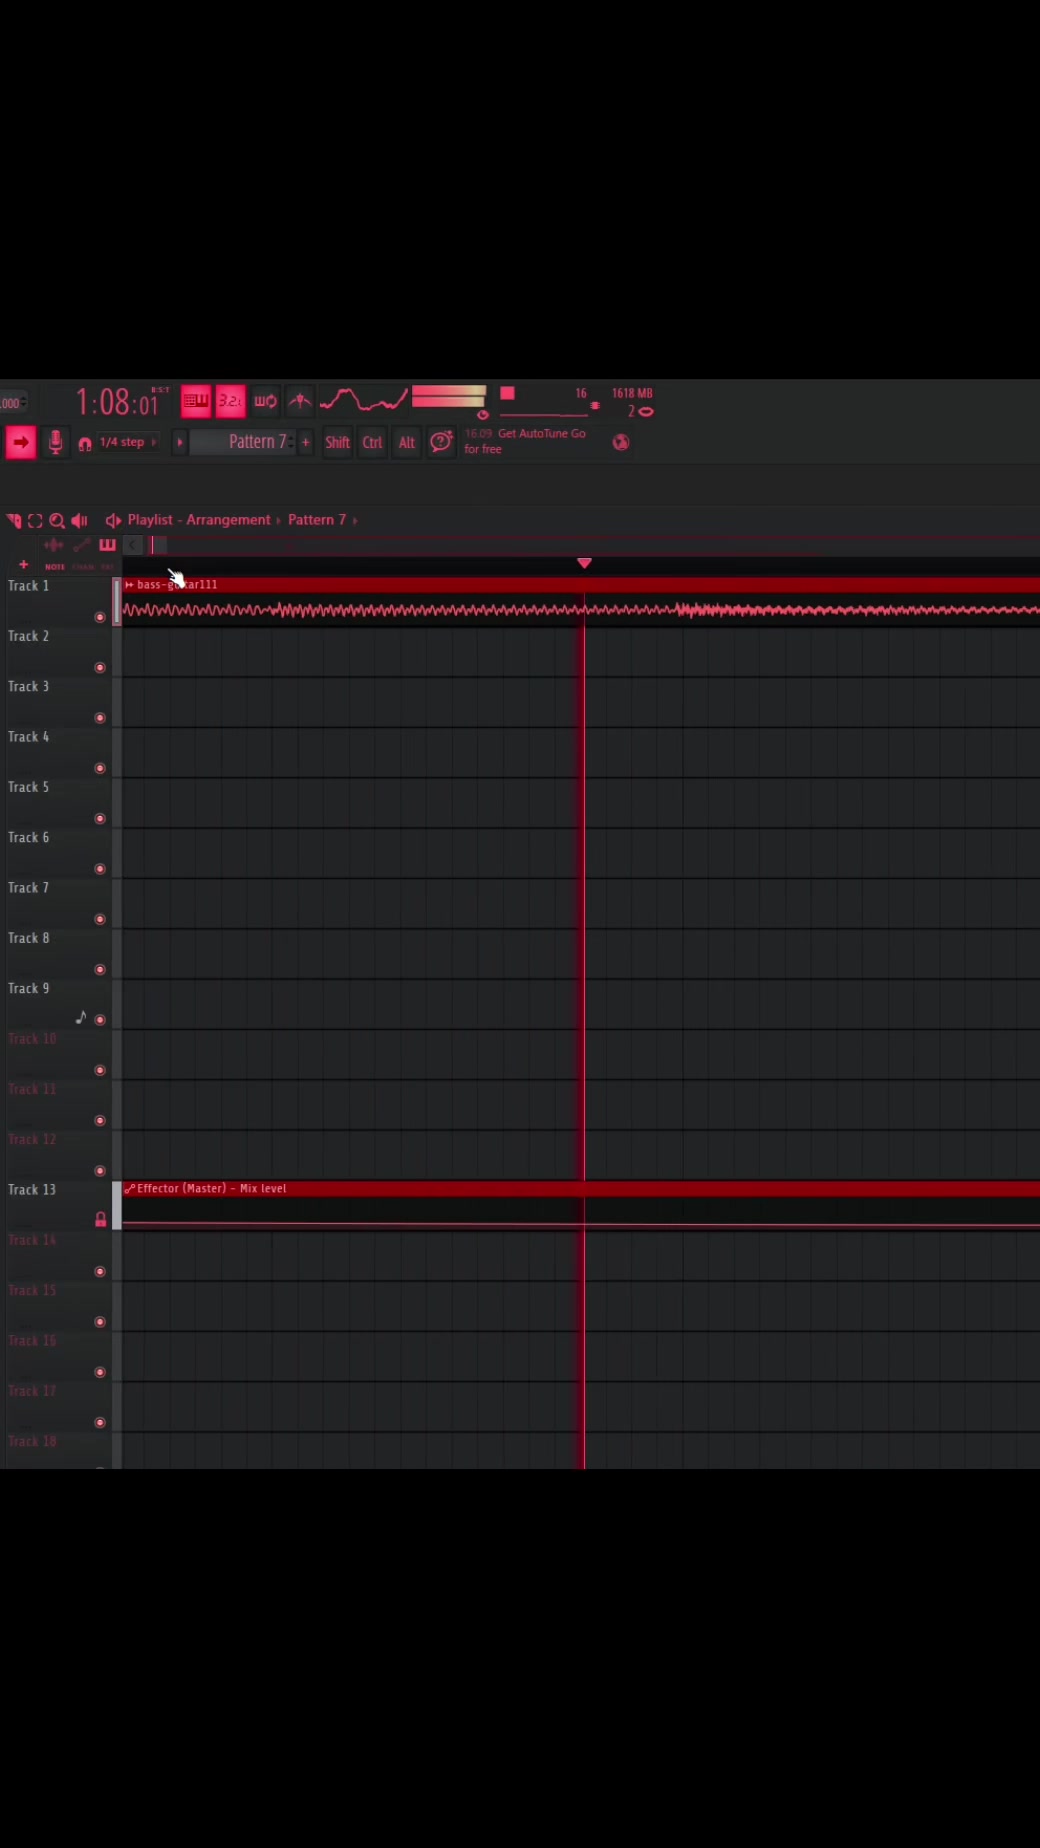
Task: Click the Shift key button
Action: [337, 442]
